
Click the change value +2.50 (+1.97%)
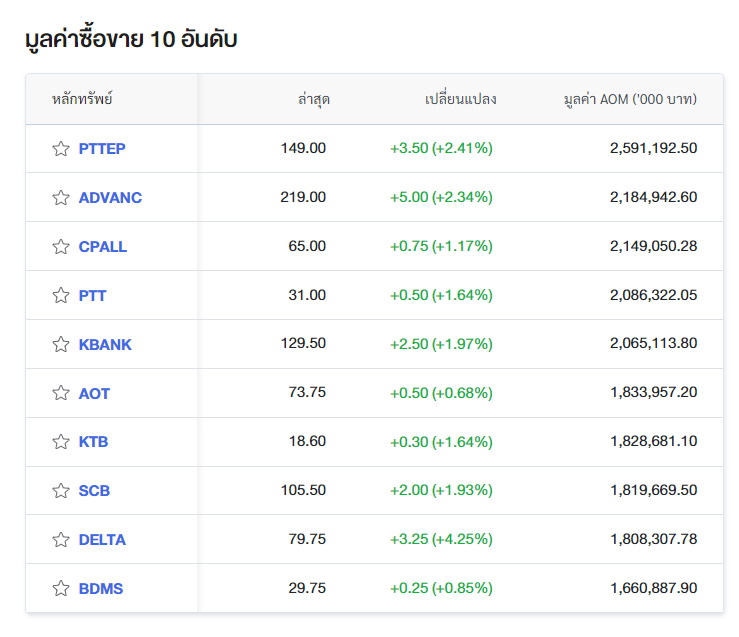pos(441,344)
